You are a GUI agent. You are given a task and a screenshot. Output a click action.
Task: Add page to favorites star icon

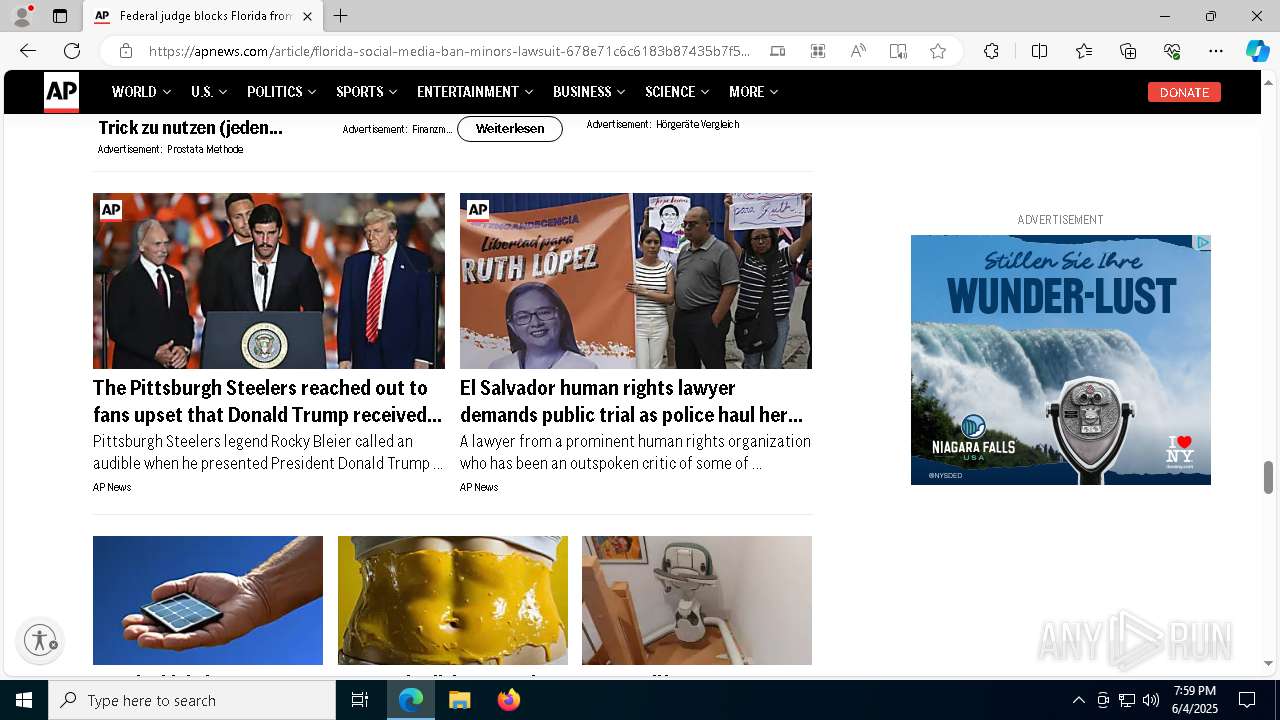coord(938,51)
